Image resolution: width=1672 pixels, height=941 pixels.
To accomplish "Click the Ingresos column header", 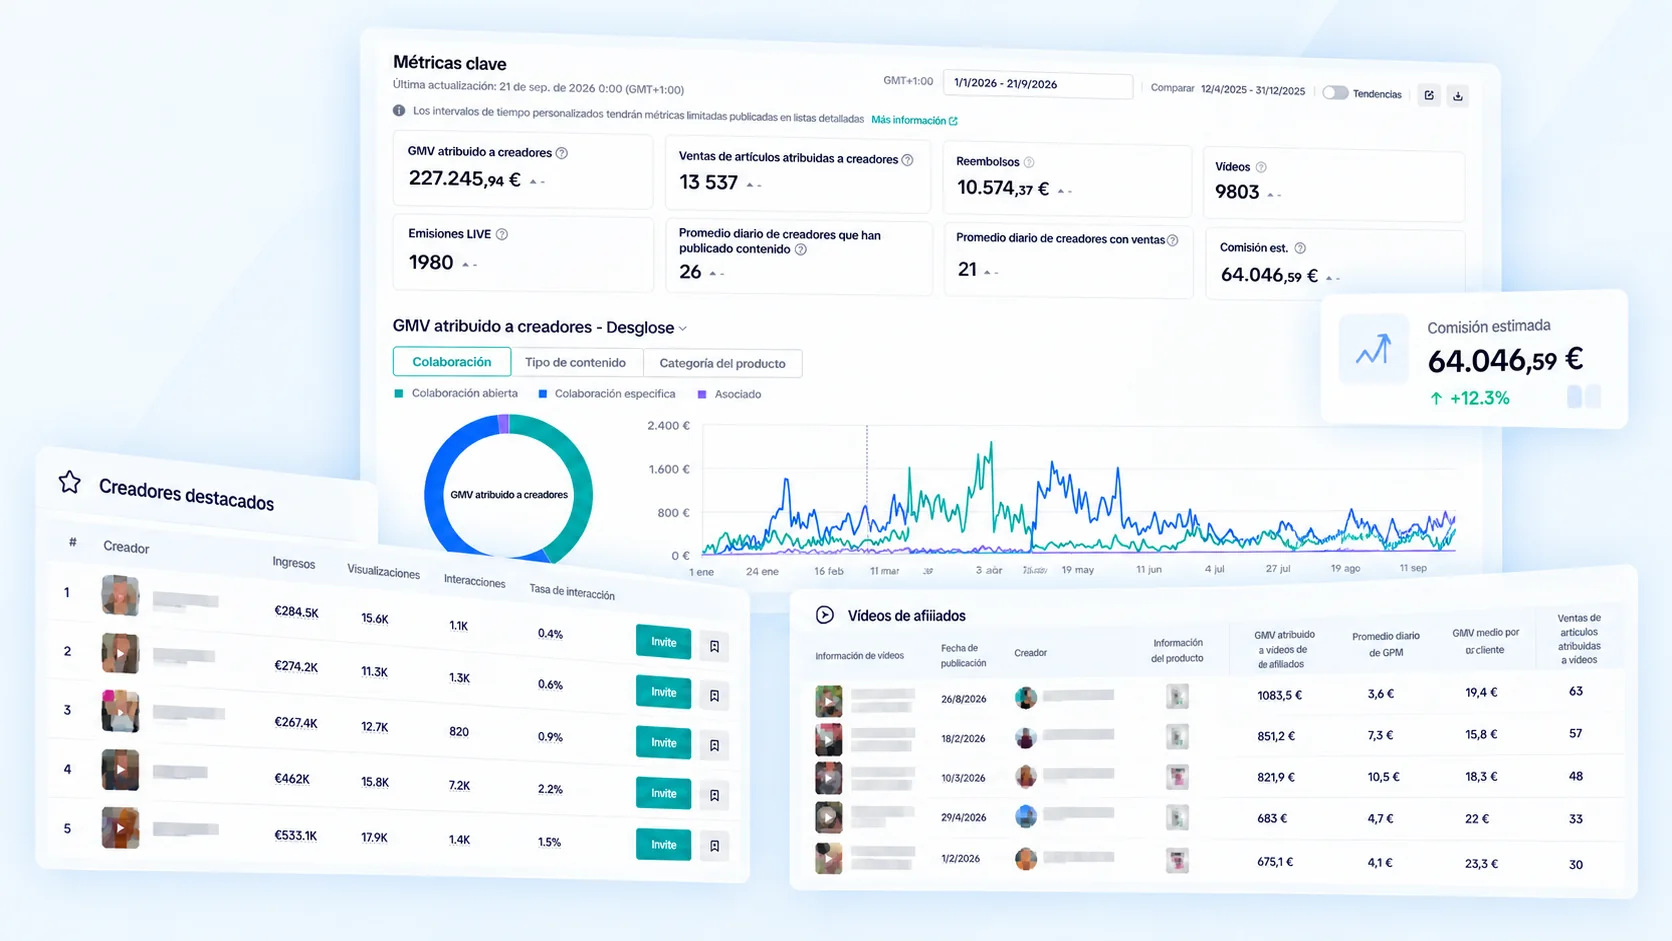I will (x=294, y=563).
